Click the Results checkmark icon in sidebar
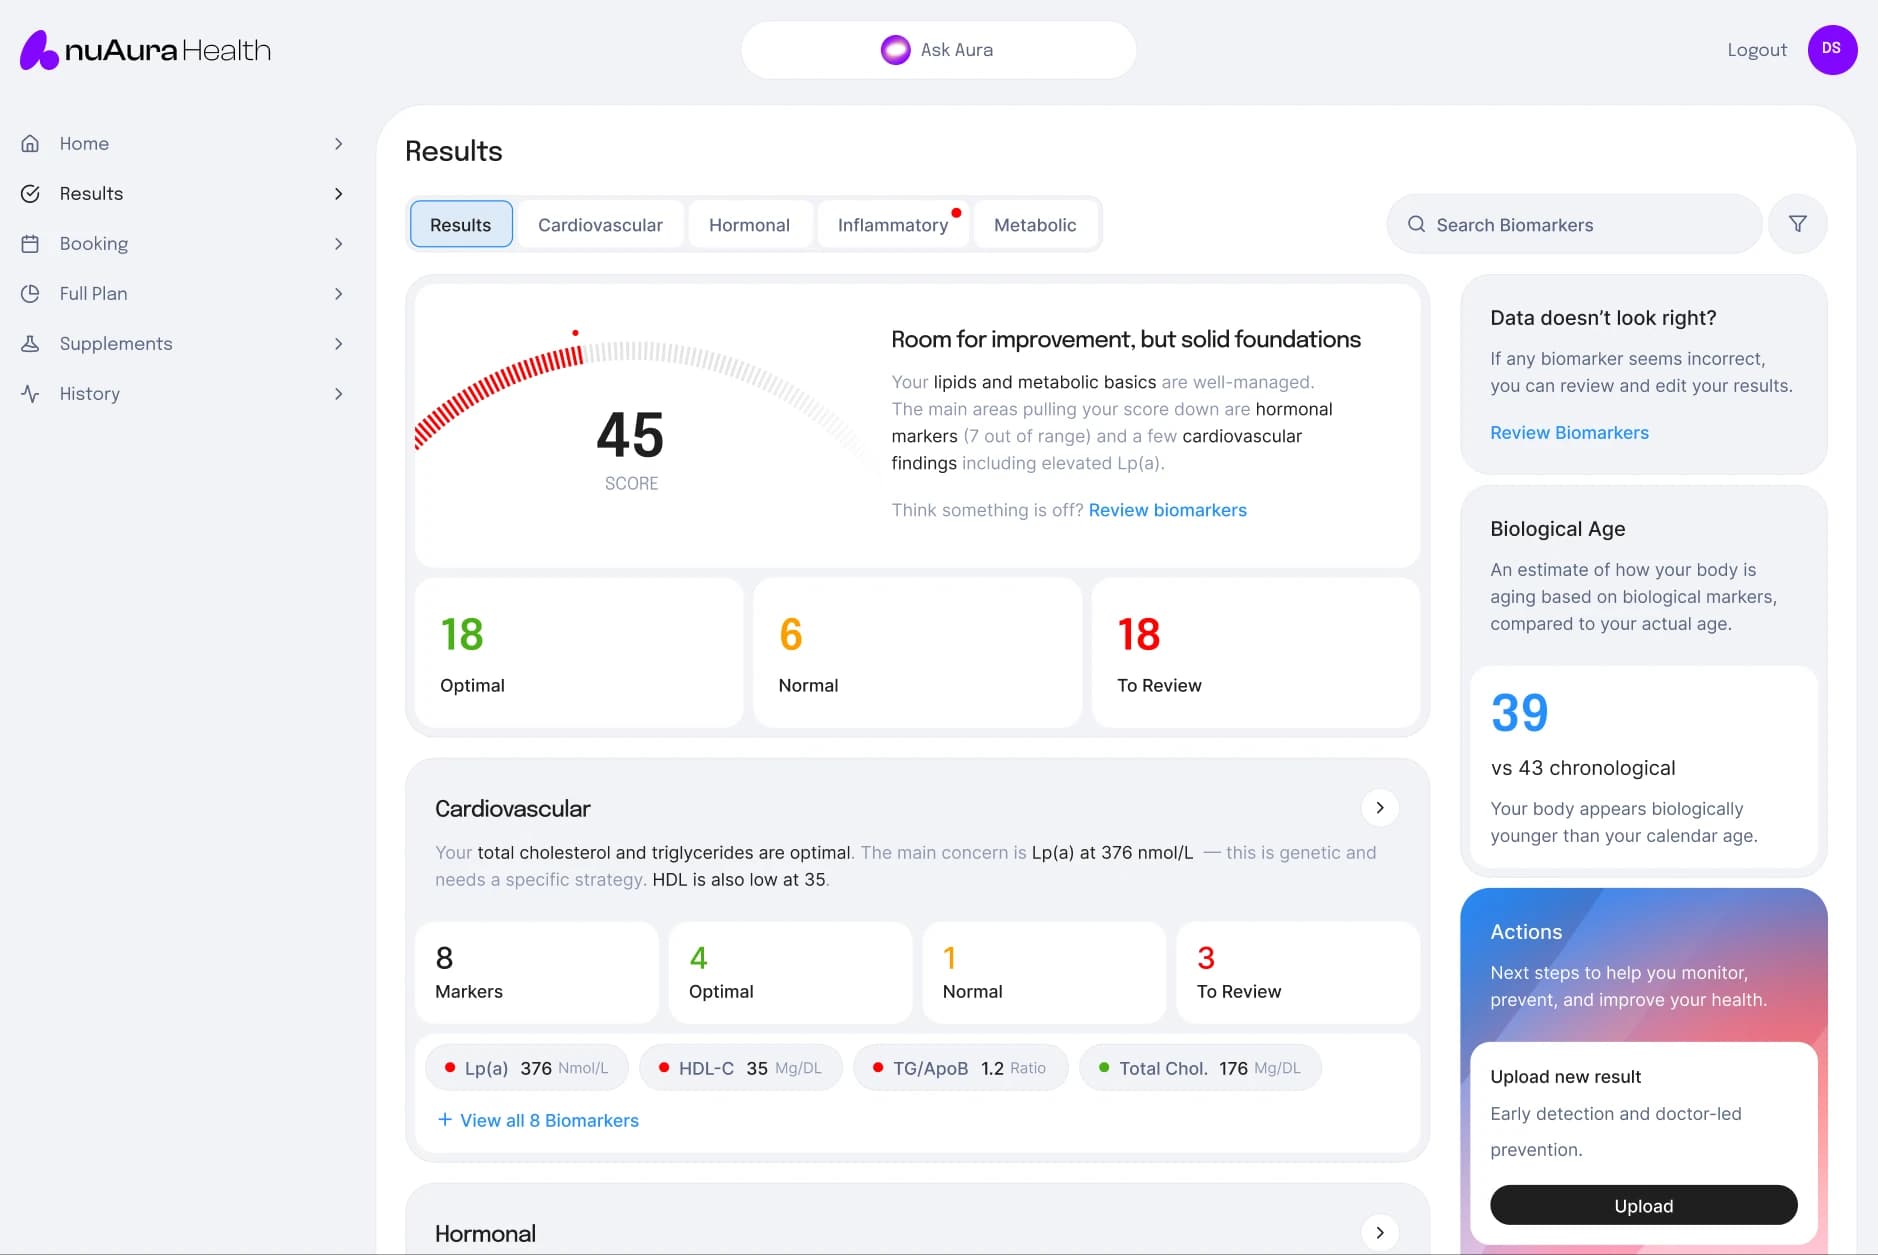This screenshot has width=1878, height=1255. coord(30,193)
